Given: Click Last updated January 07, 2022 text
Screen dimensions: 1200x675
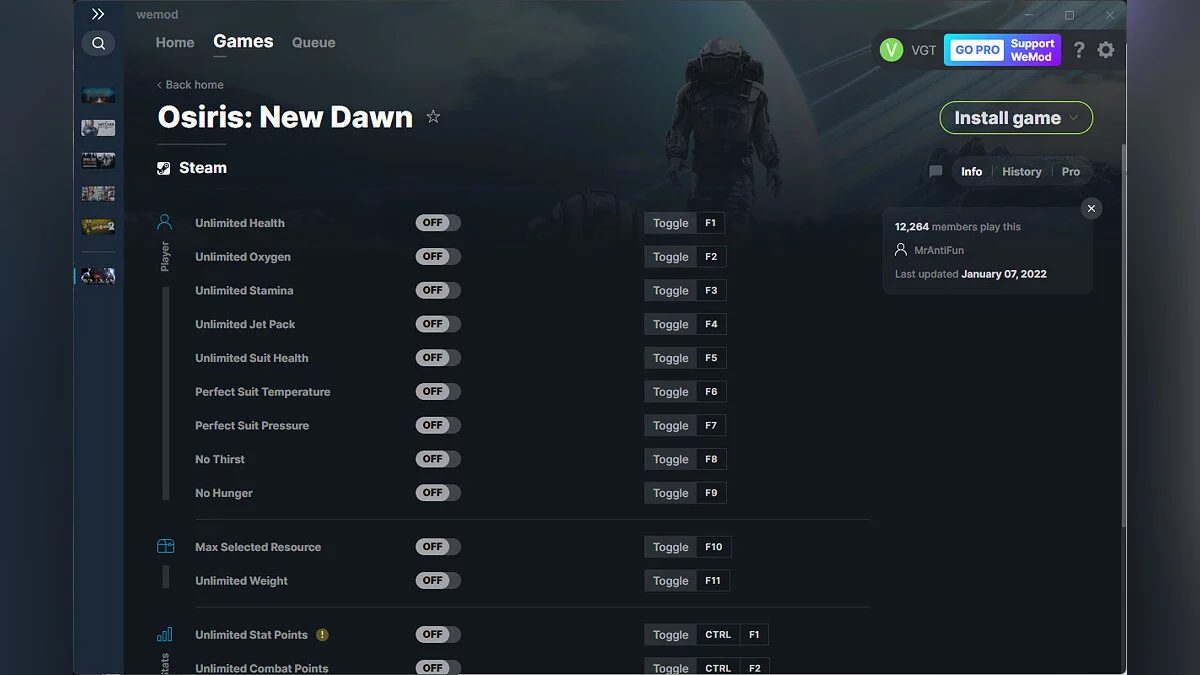Looking at the screenshot, I should tap(971, 274).
